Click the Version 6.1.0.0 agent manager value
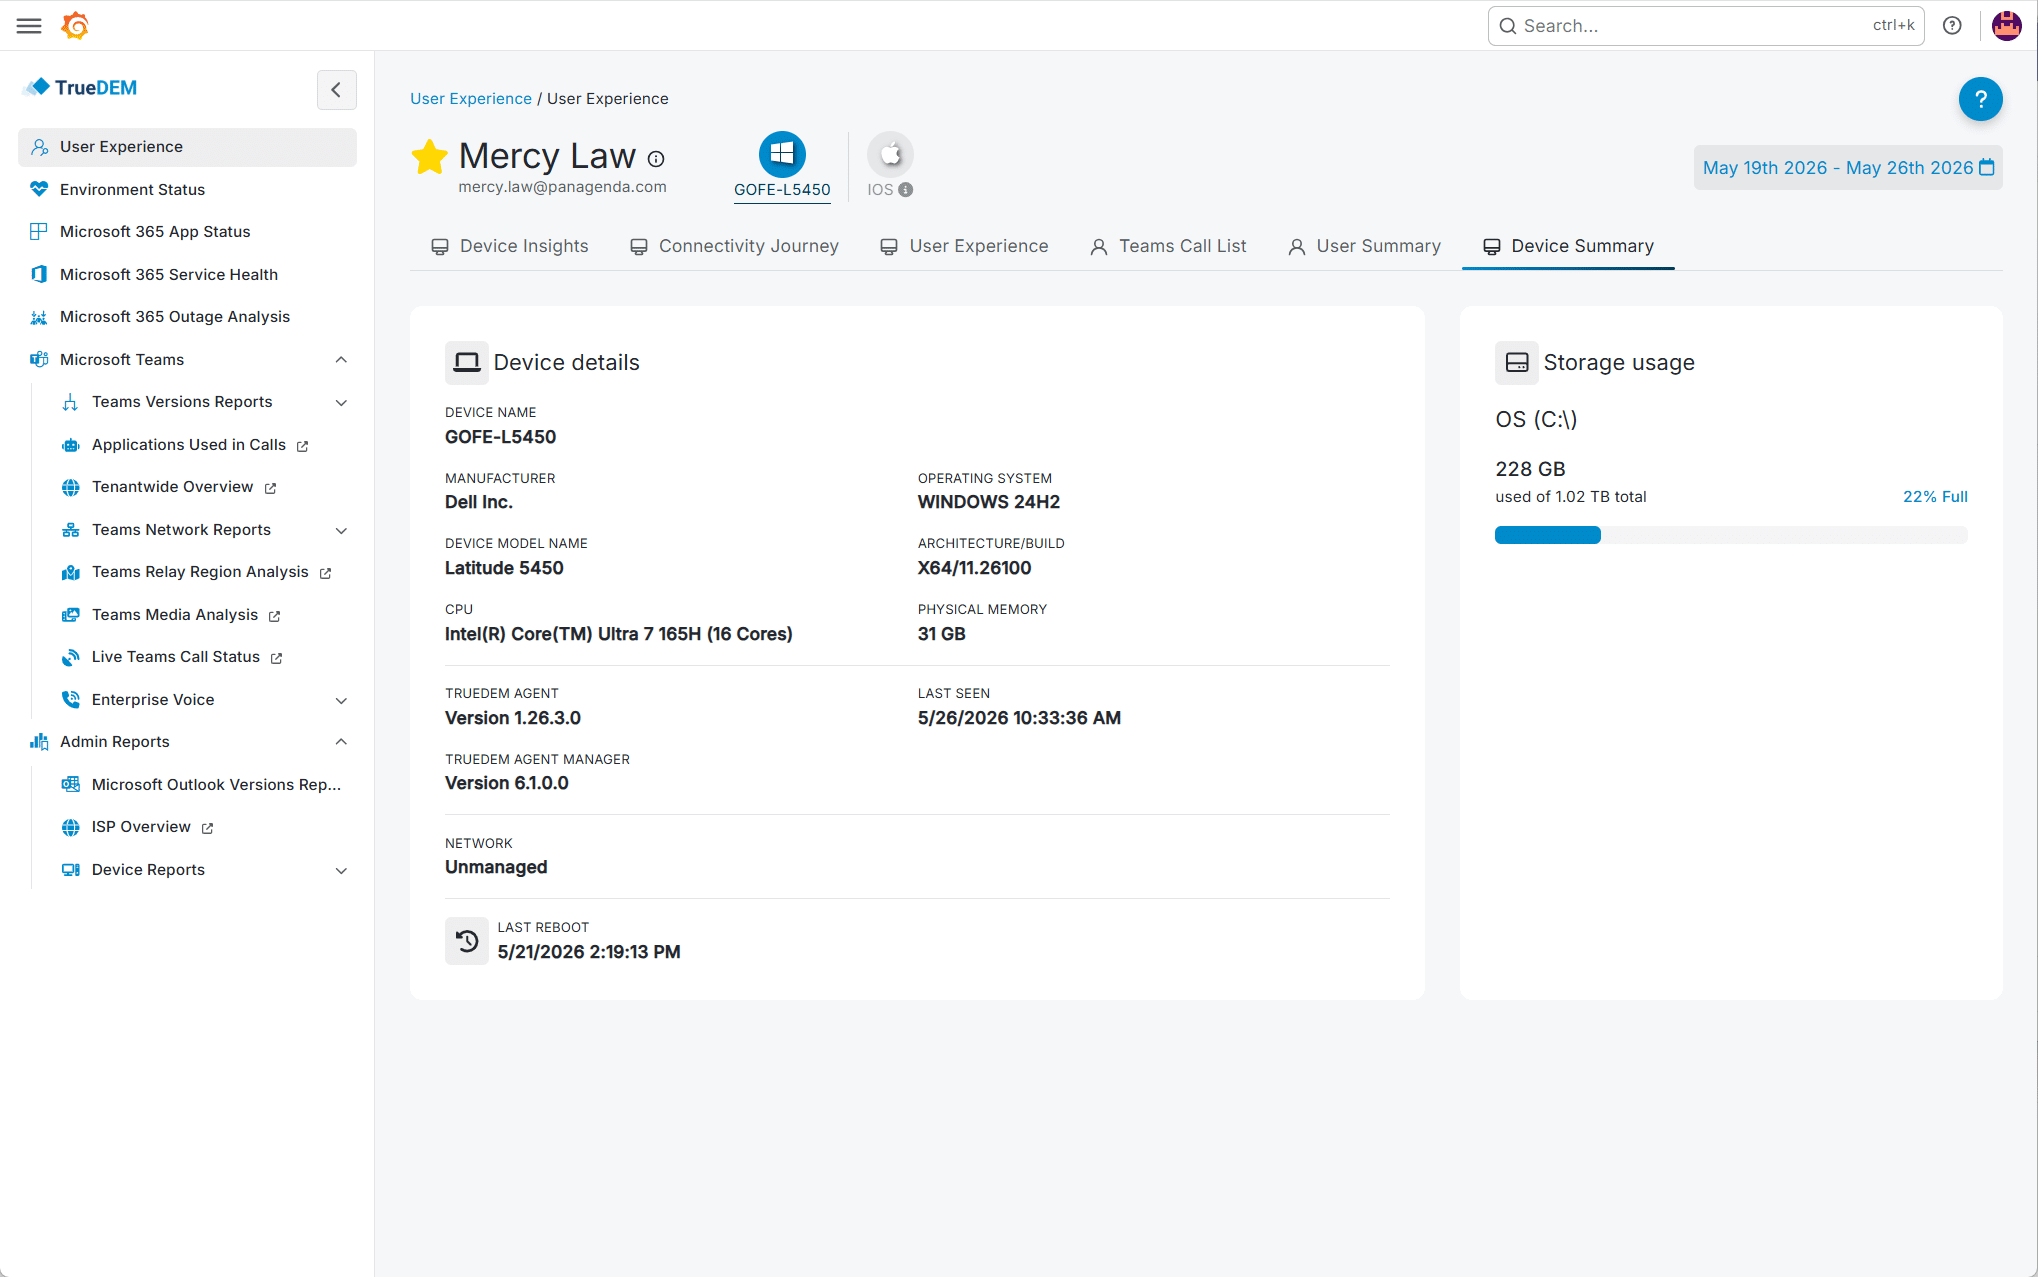 click(x=507, y=783)
